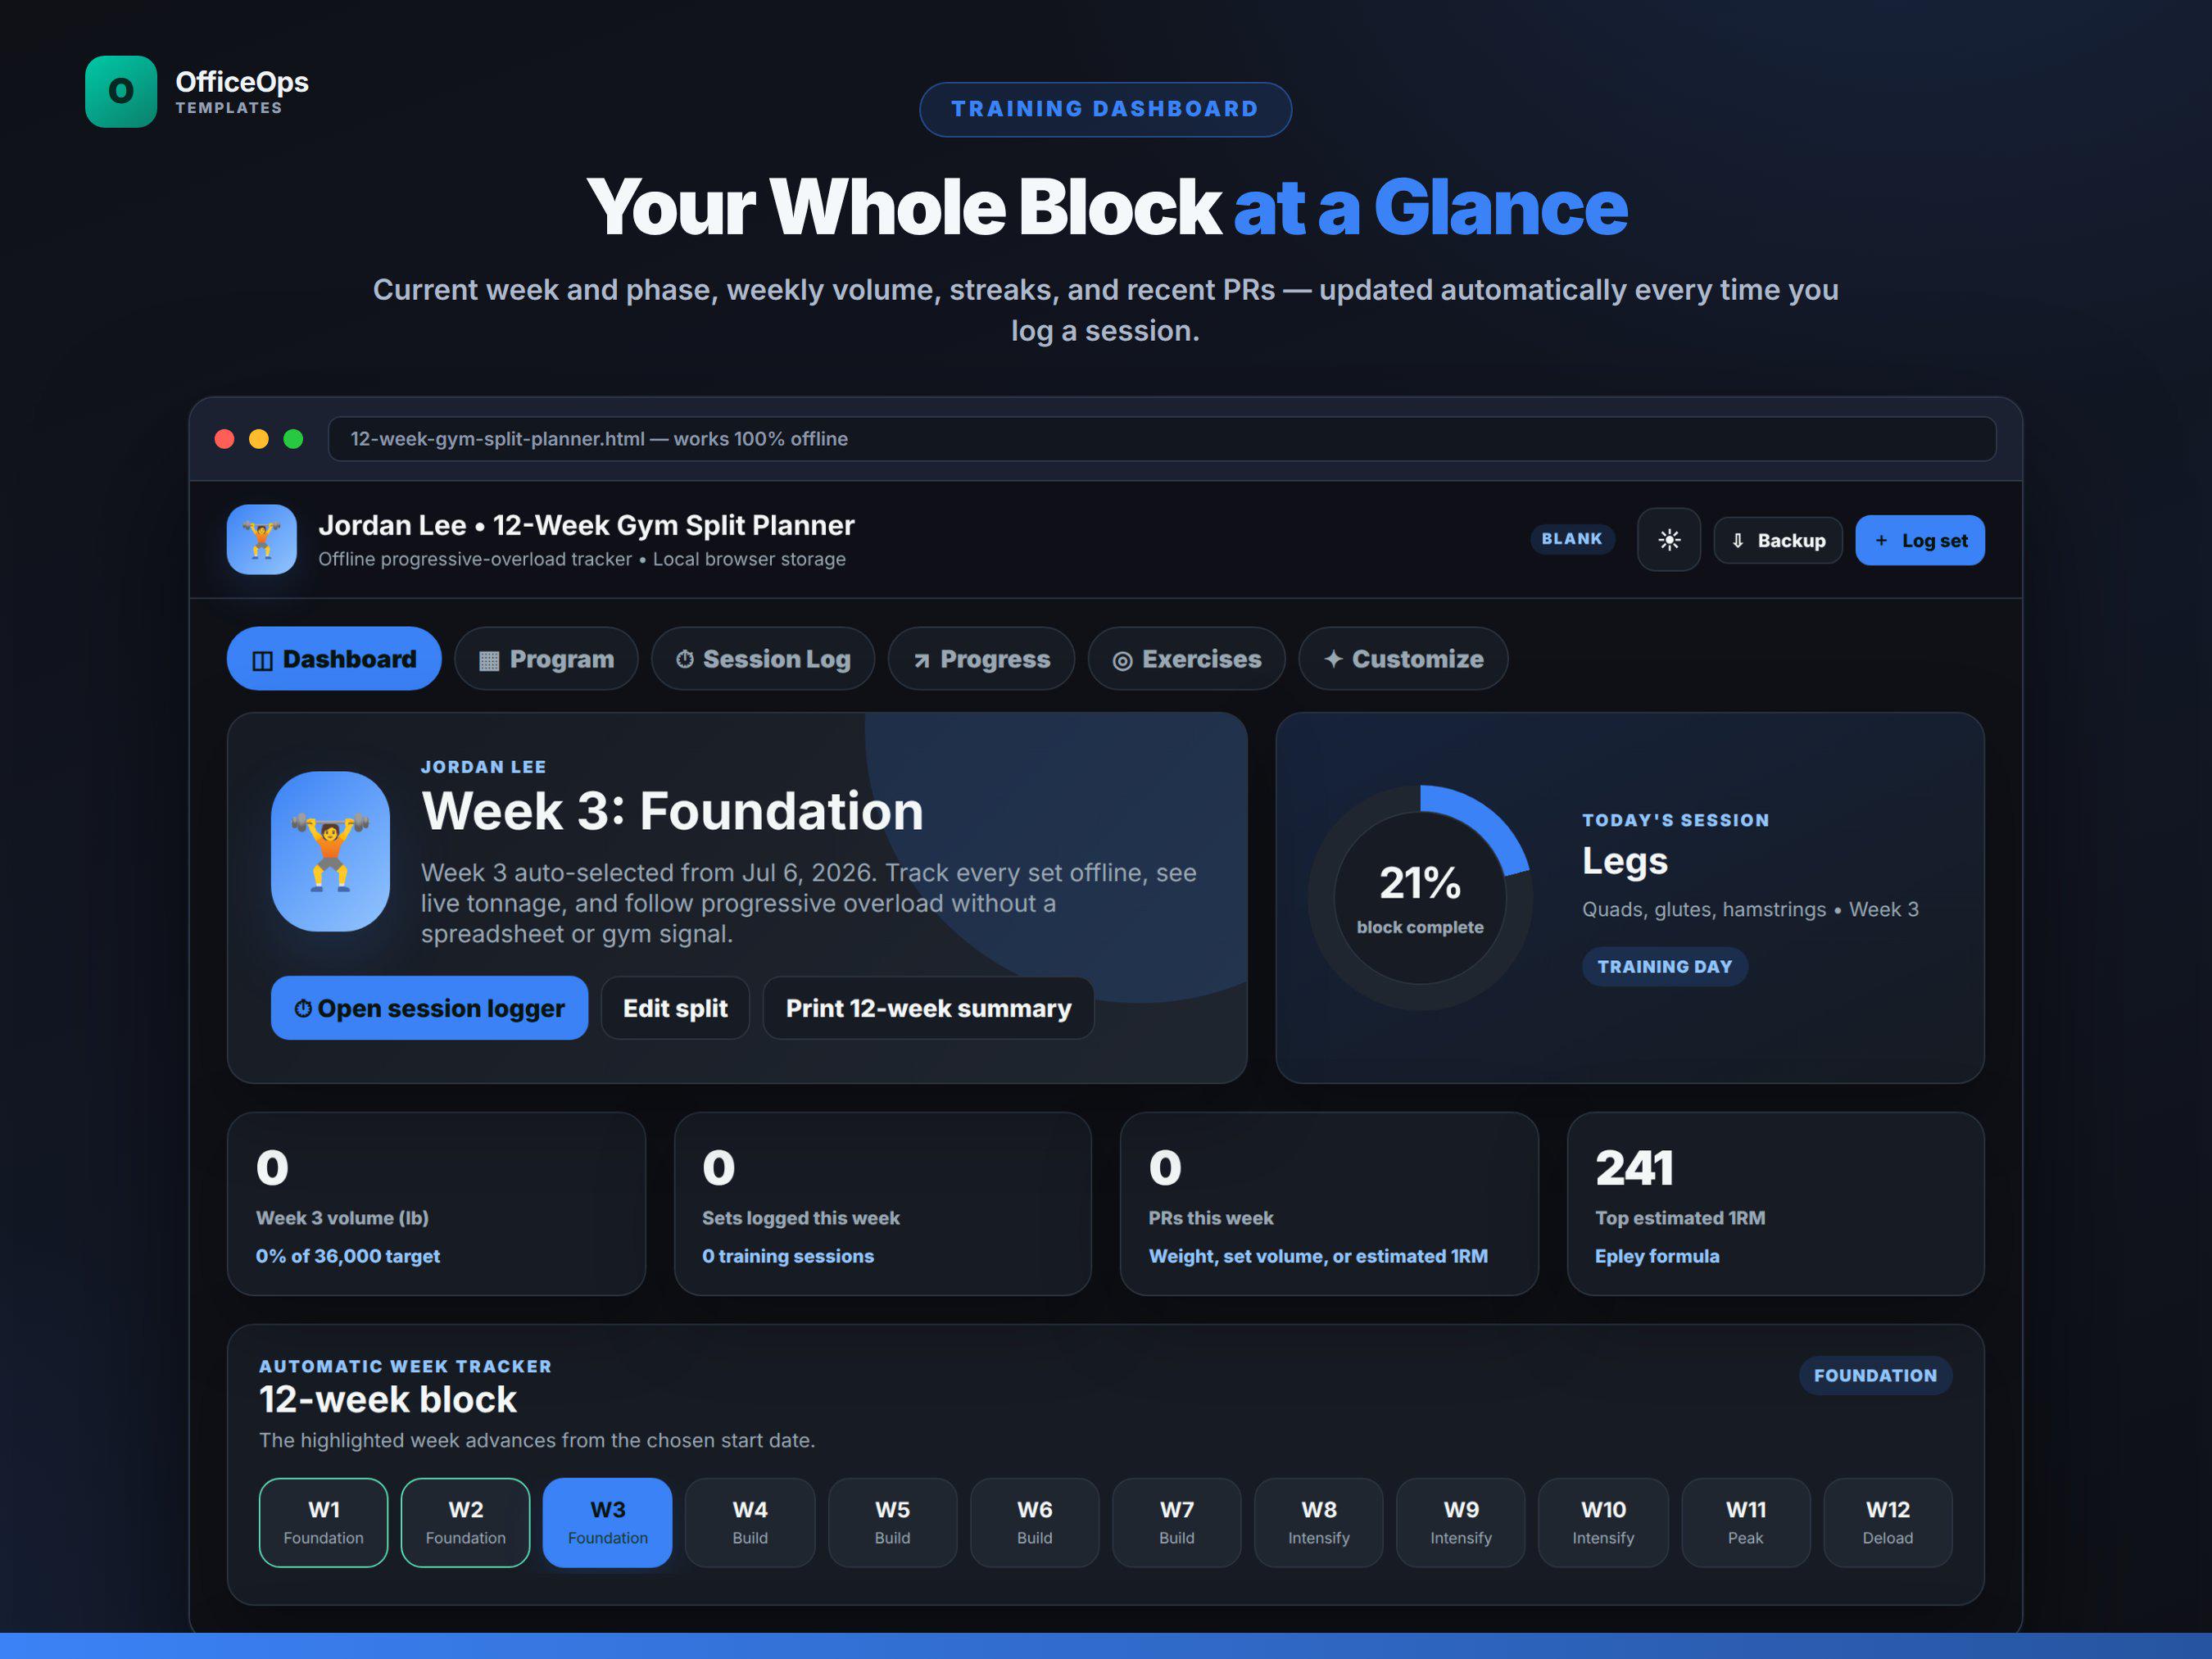The image size is (2212, 1659).
Task: Click the weightlifter app icon in header
Action: (261, 539)
